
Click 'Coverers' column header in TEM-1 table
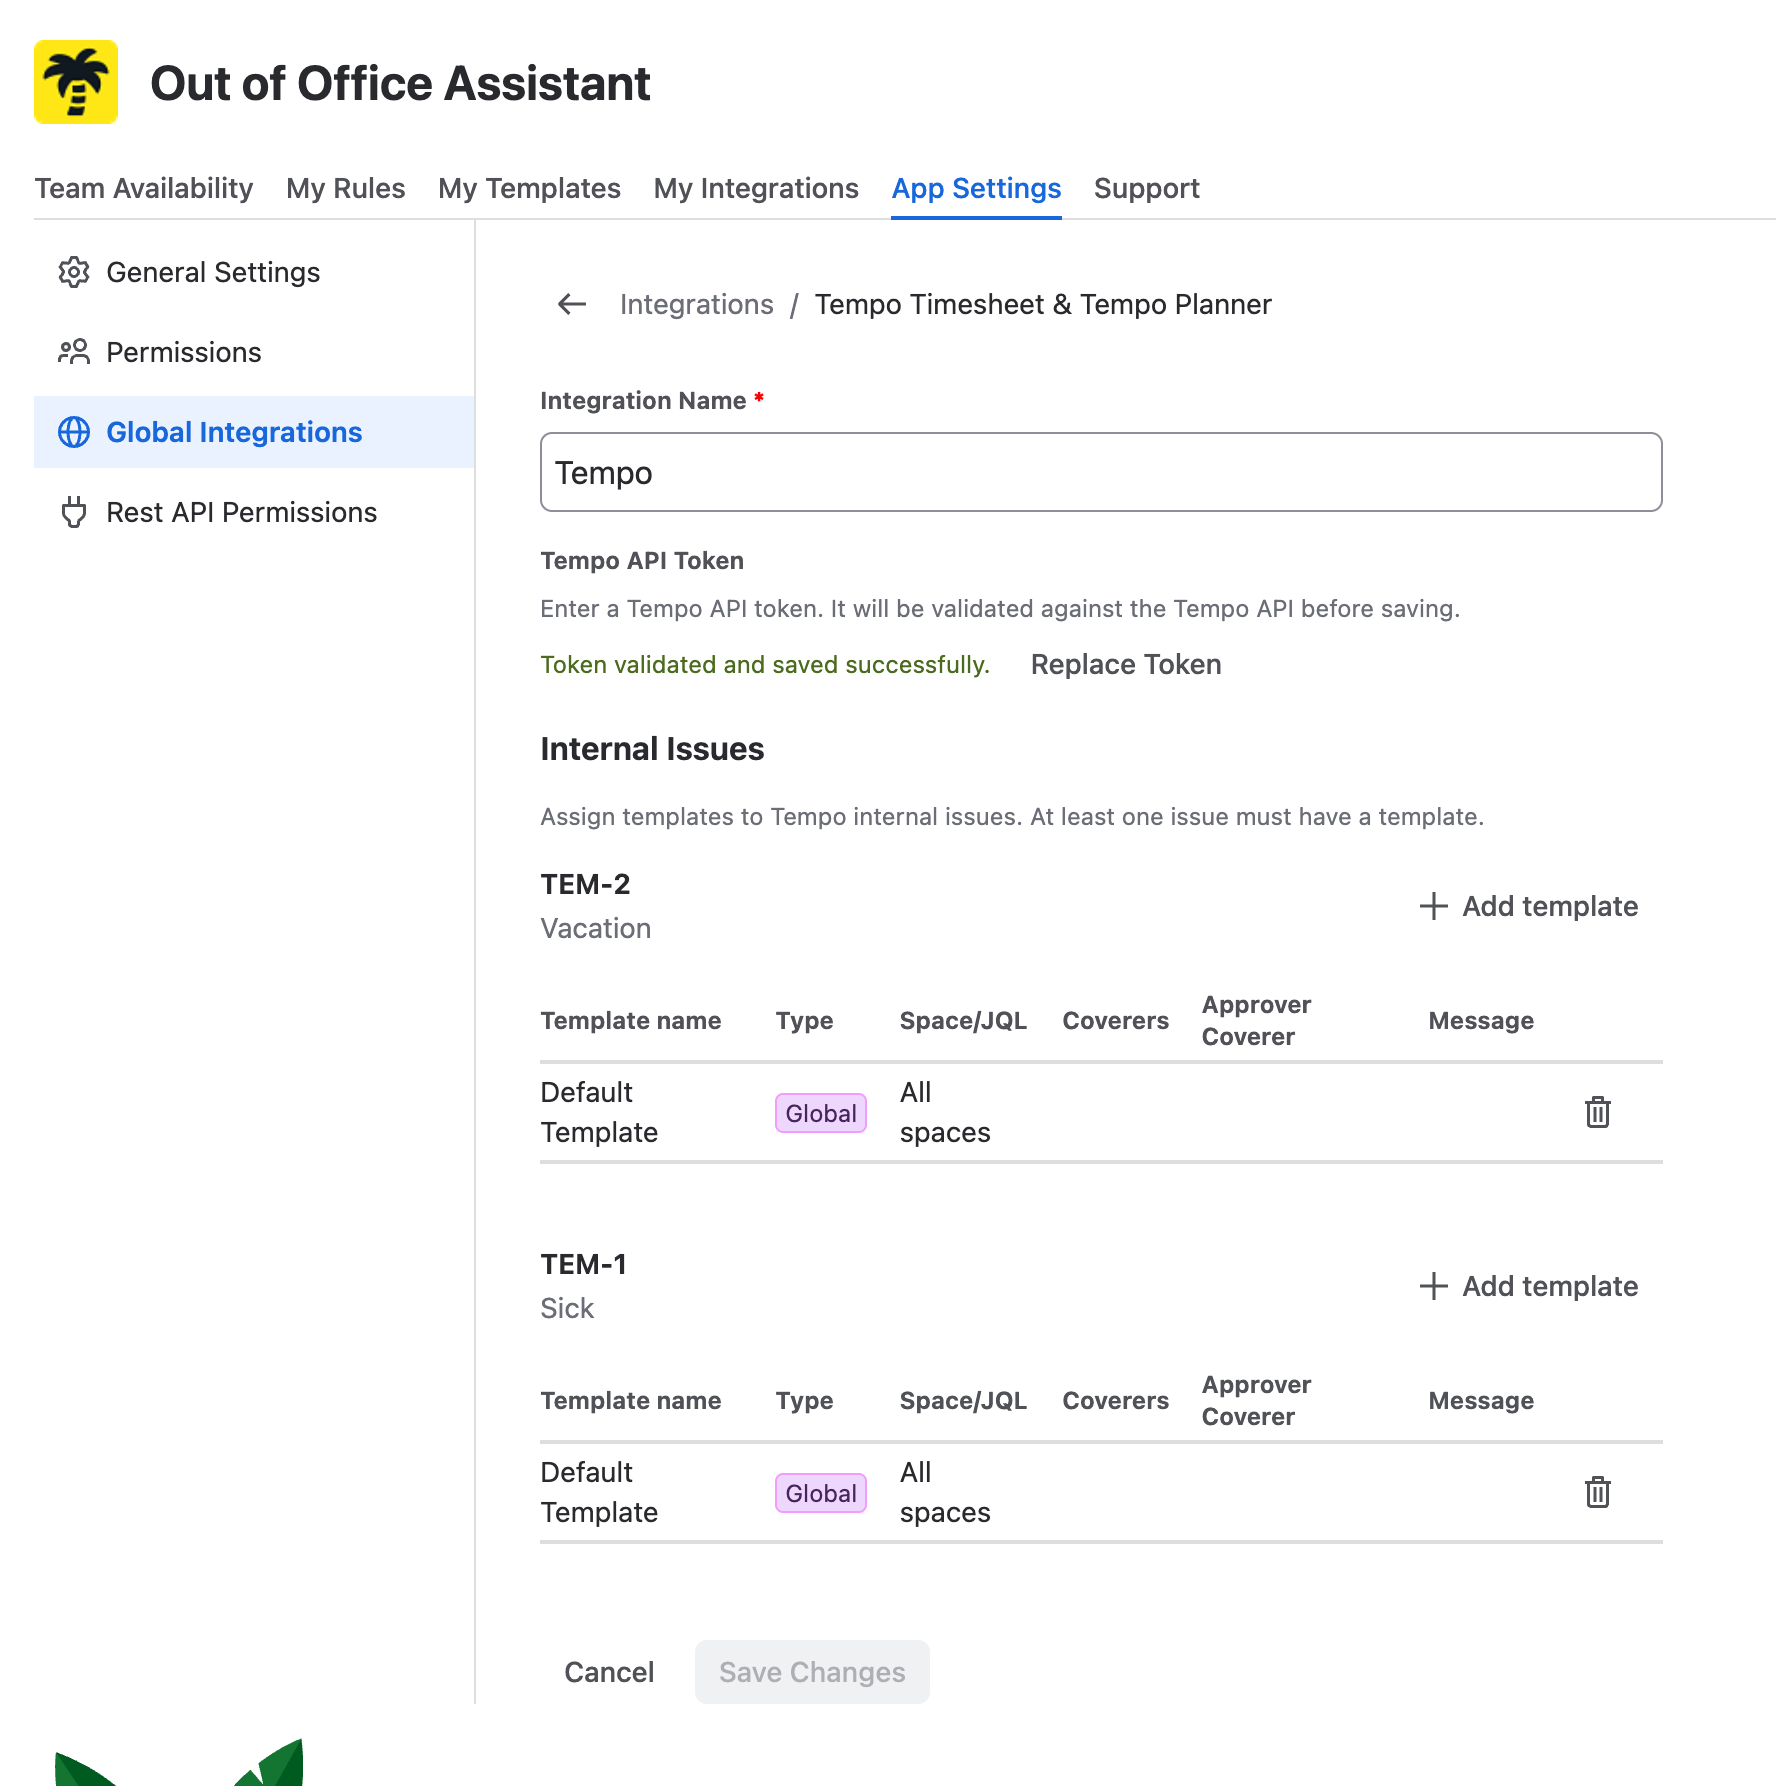click(1116, 1400)
